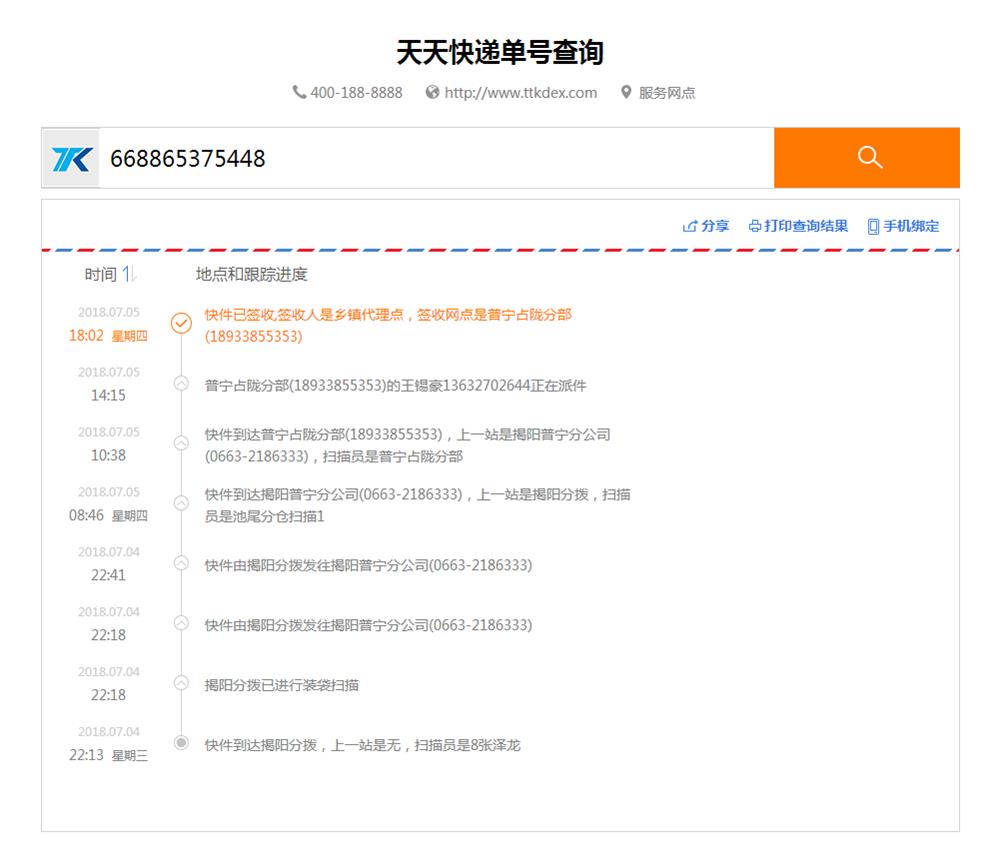Click the 王锡豪 正在派件 entry
This screenshot has width=1000, height=848.
pos(395,385)
